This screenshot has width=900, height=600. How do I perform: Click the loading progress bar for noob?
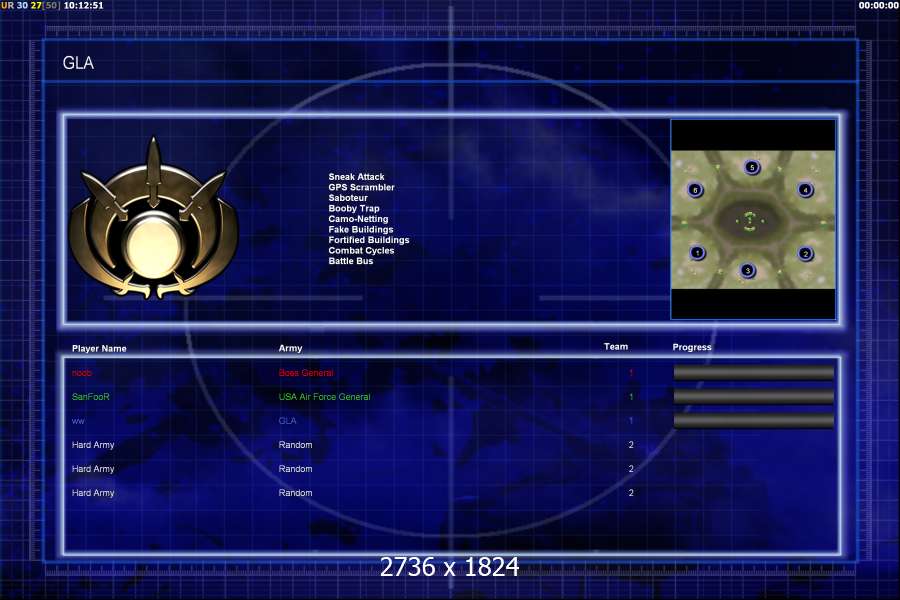(754, 373)
